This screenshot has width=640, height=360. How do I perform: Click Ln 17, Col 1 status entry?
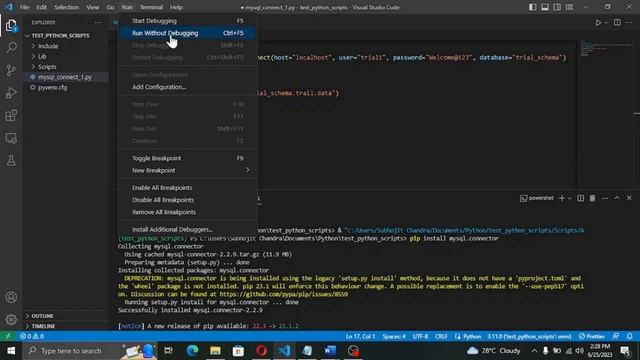(360, 336)
